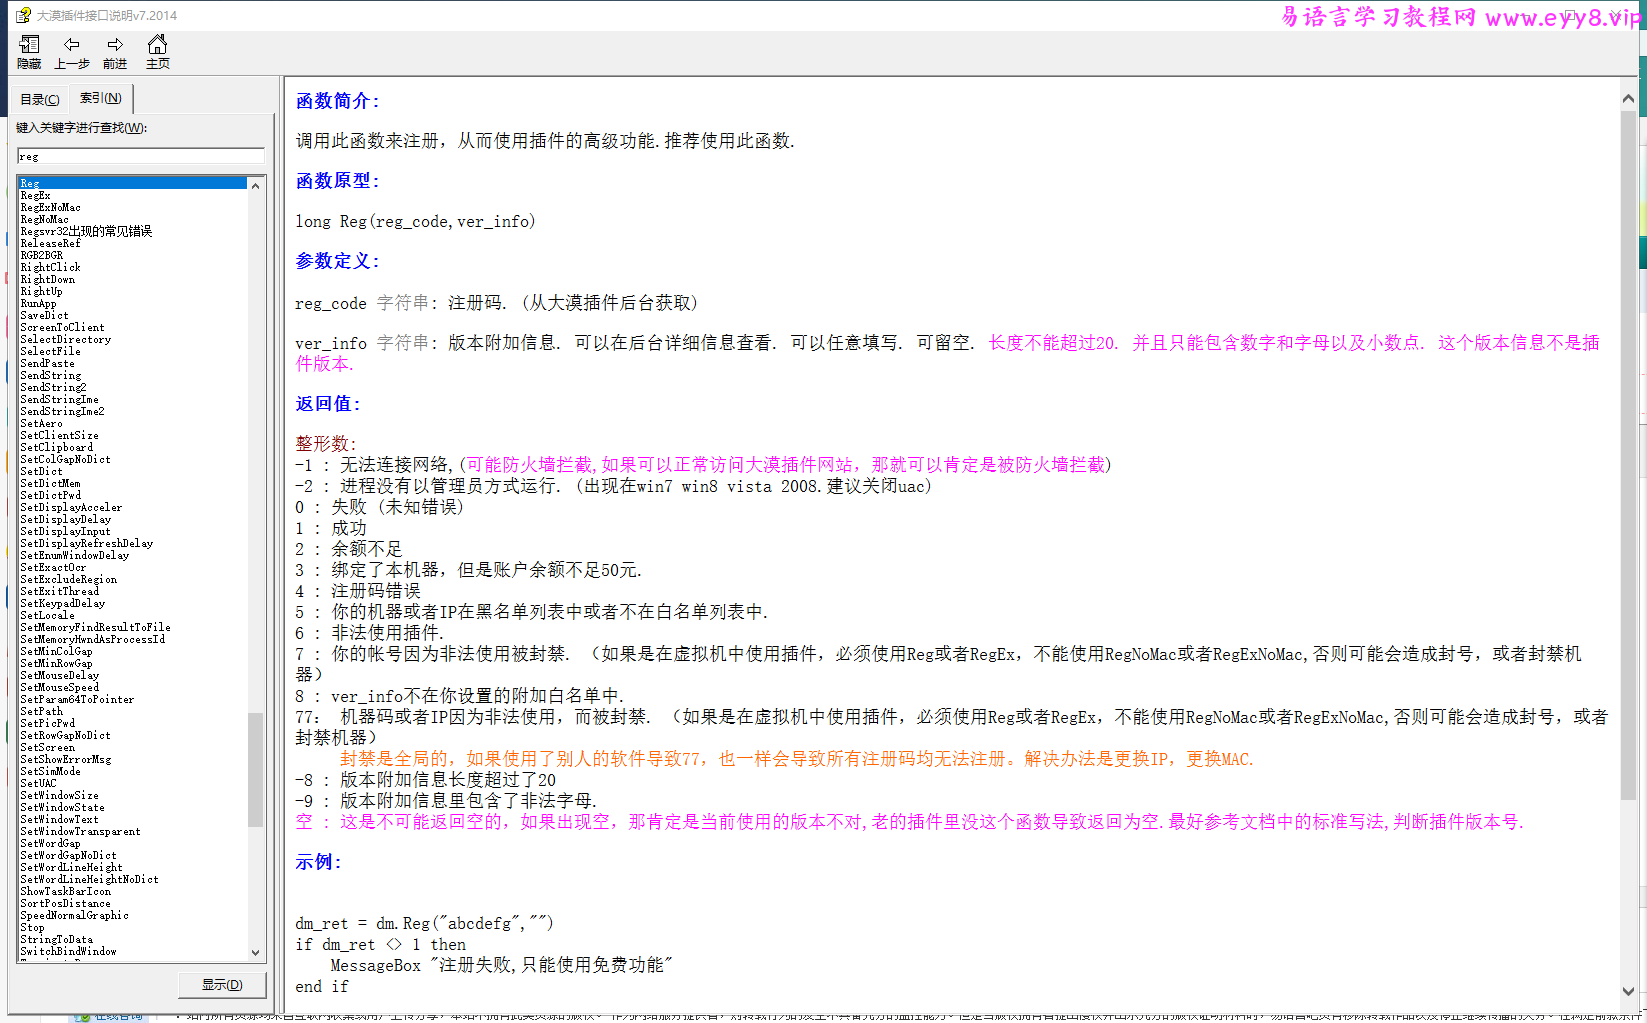The image size is (1647, 1023).
Task: Click the index list scrollbar thumb
Action: [255, 770]
